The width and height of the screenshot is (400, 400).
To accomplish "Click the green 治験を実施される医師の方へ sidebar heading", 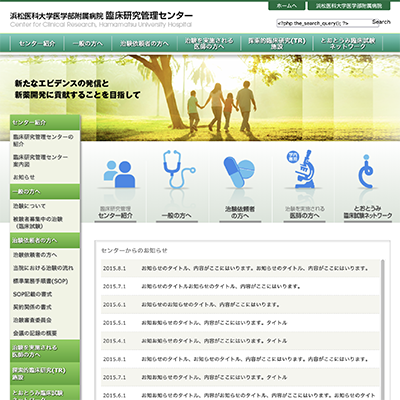I will [45, 351].
